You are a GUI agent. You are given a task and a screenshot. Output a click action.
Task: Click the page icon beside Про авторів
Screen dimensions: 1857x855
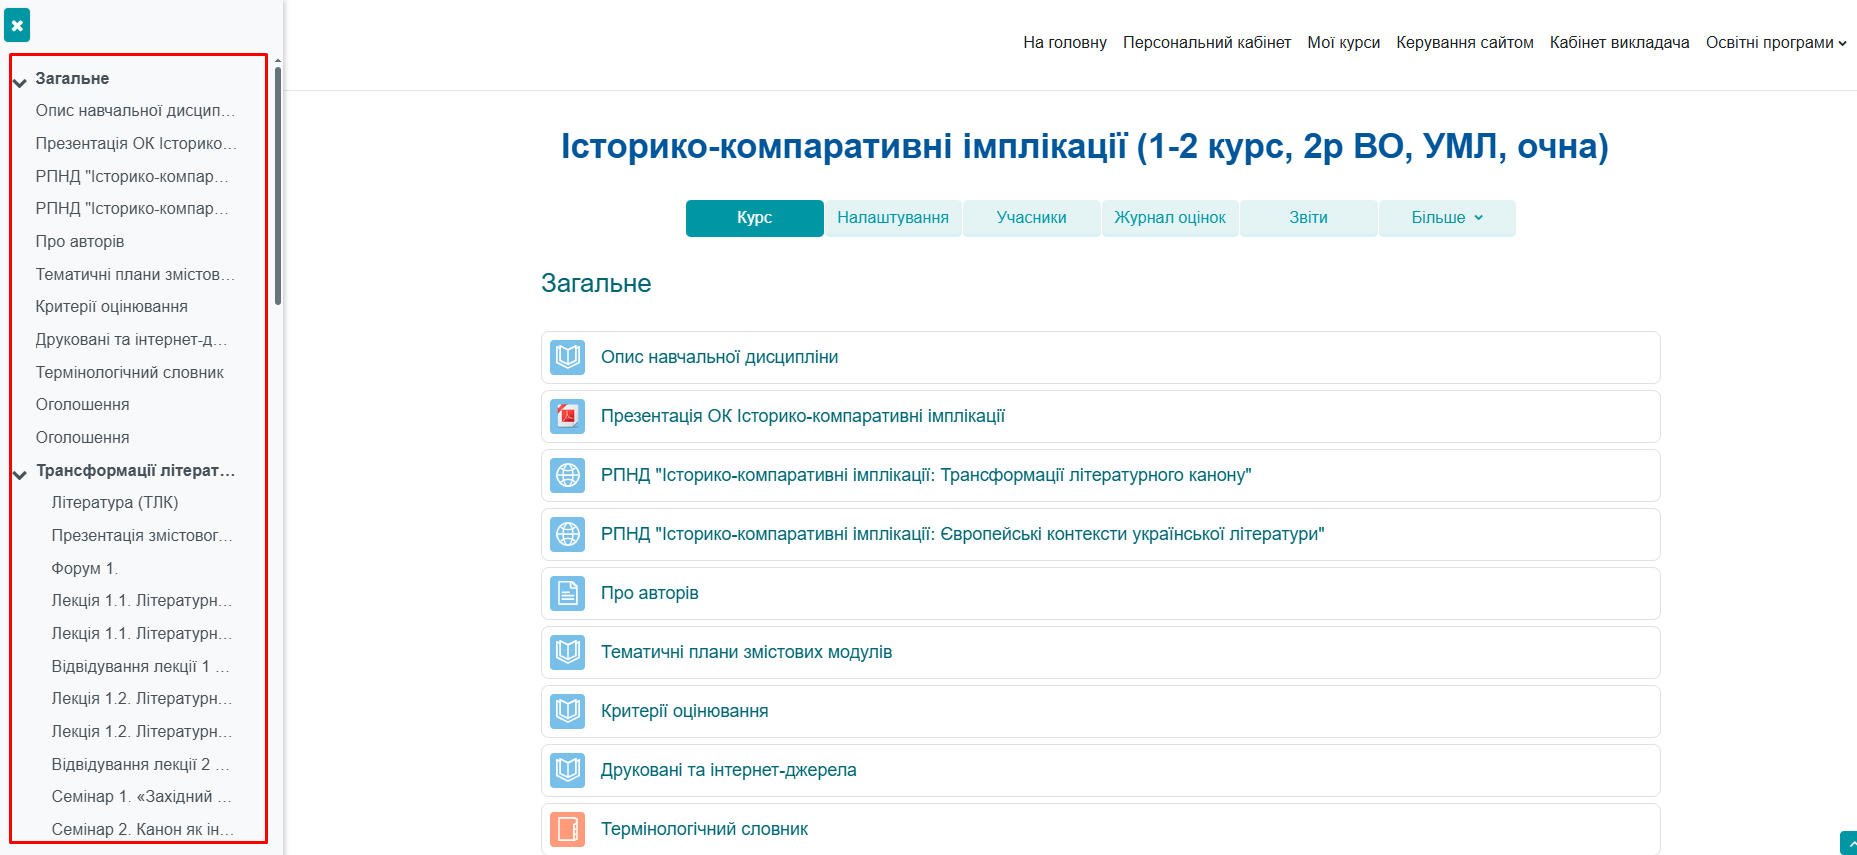click(568, 593)
